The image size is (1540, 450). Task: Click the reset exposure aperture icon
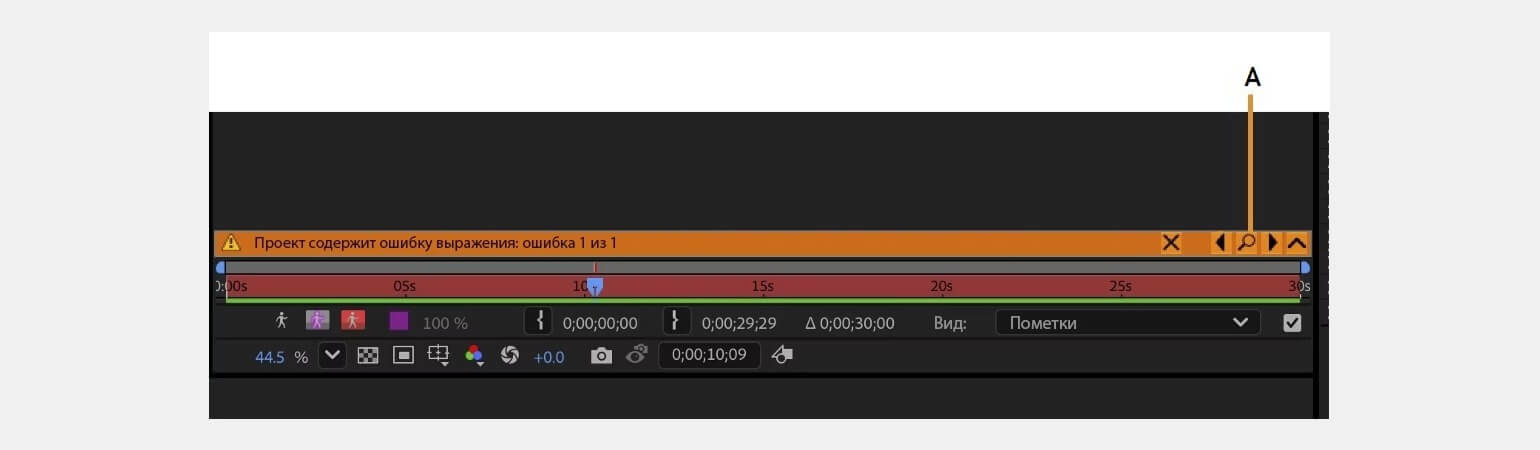[510, 356]
